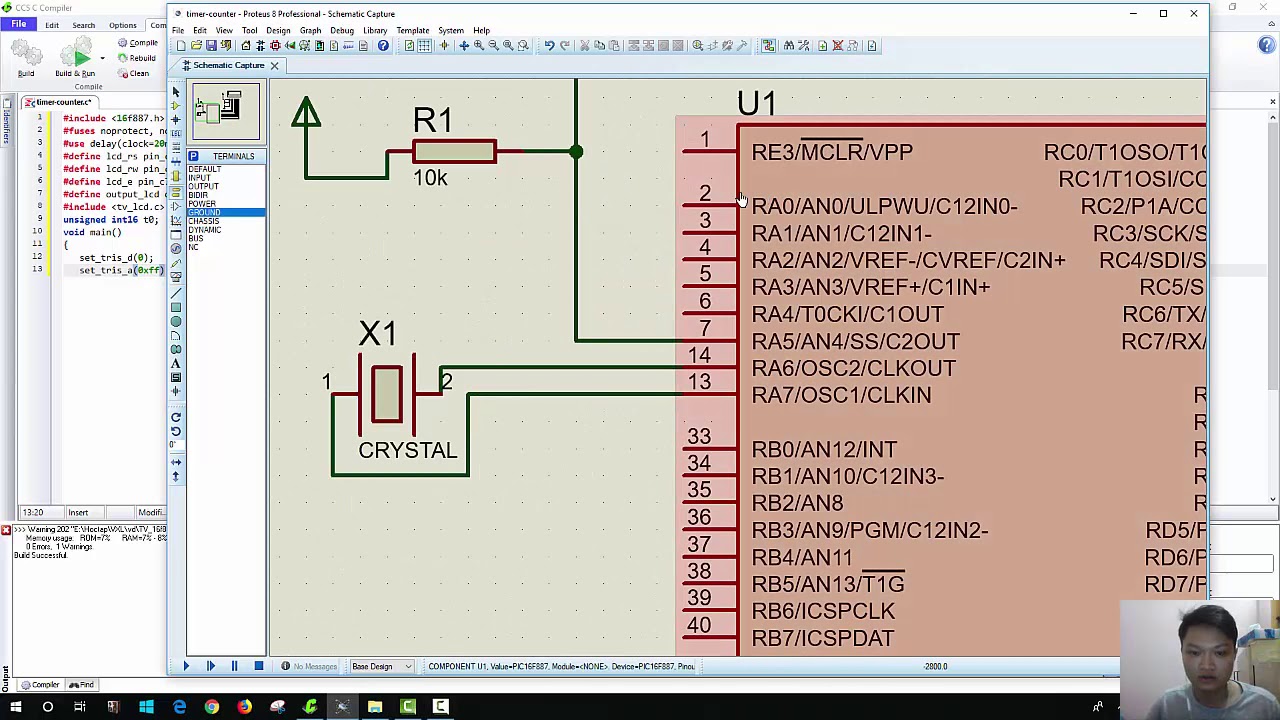This screenshot has height=720, width=1280.
Task: Open the View menu in Proteus
Action: 224,30
